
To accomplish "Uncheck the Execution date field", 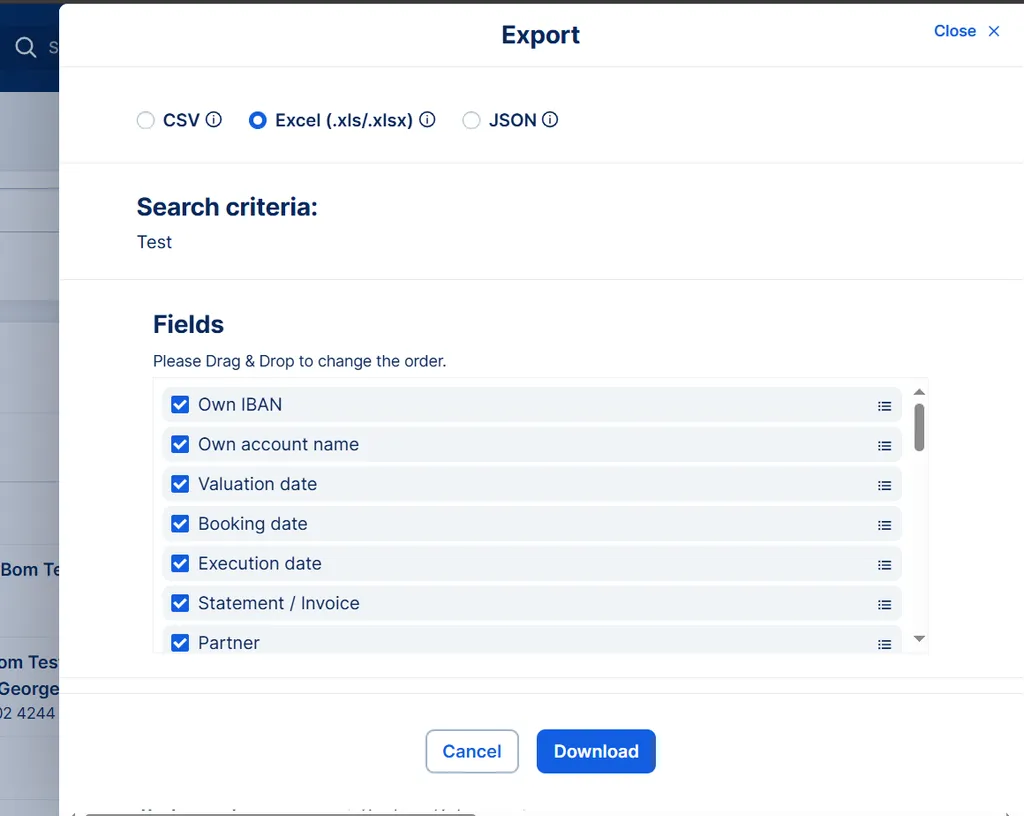I will tap(180, 563).
